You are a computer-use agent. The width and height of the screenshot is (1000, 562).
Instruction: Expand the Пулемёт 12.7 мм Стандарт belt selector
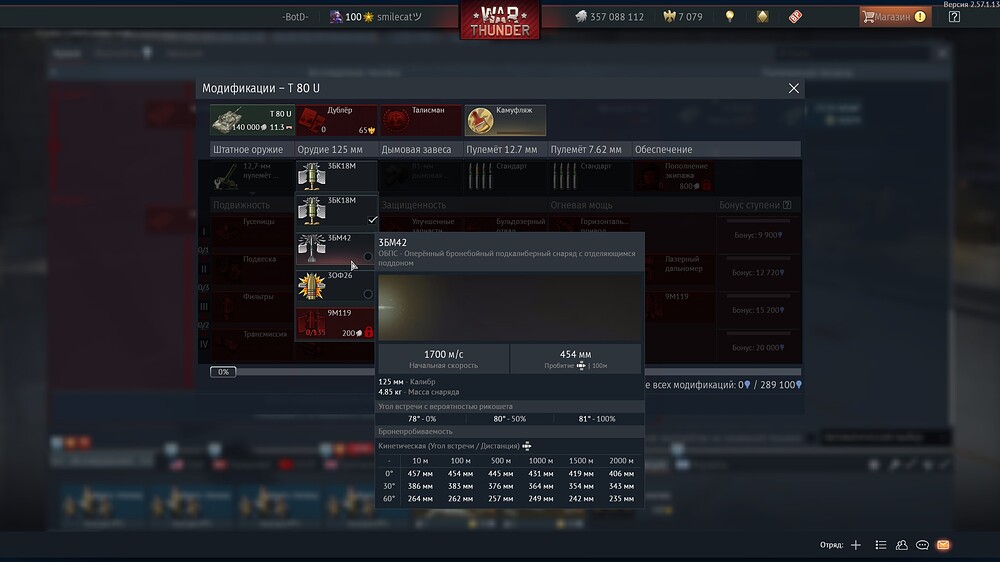coord(505,175)
